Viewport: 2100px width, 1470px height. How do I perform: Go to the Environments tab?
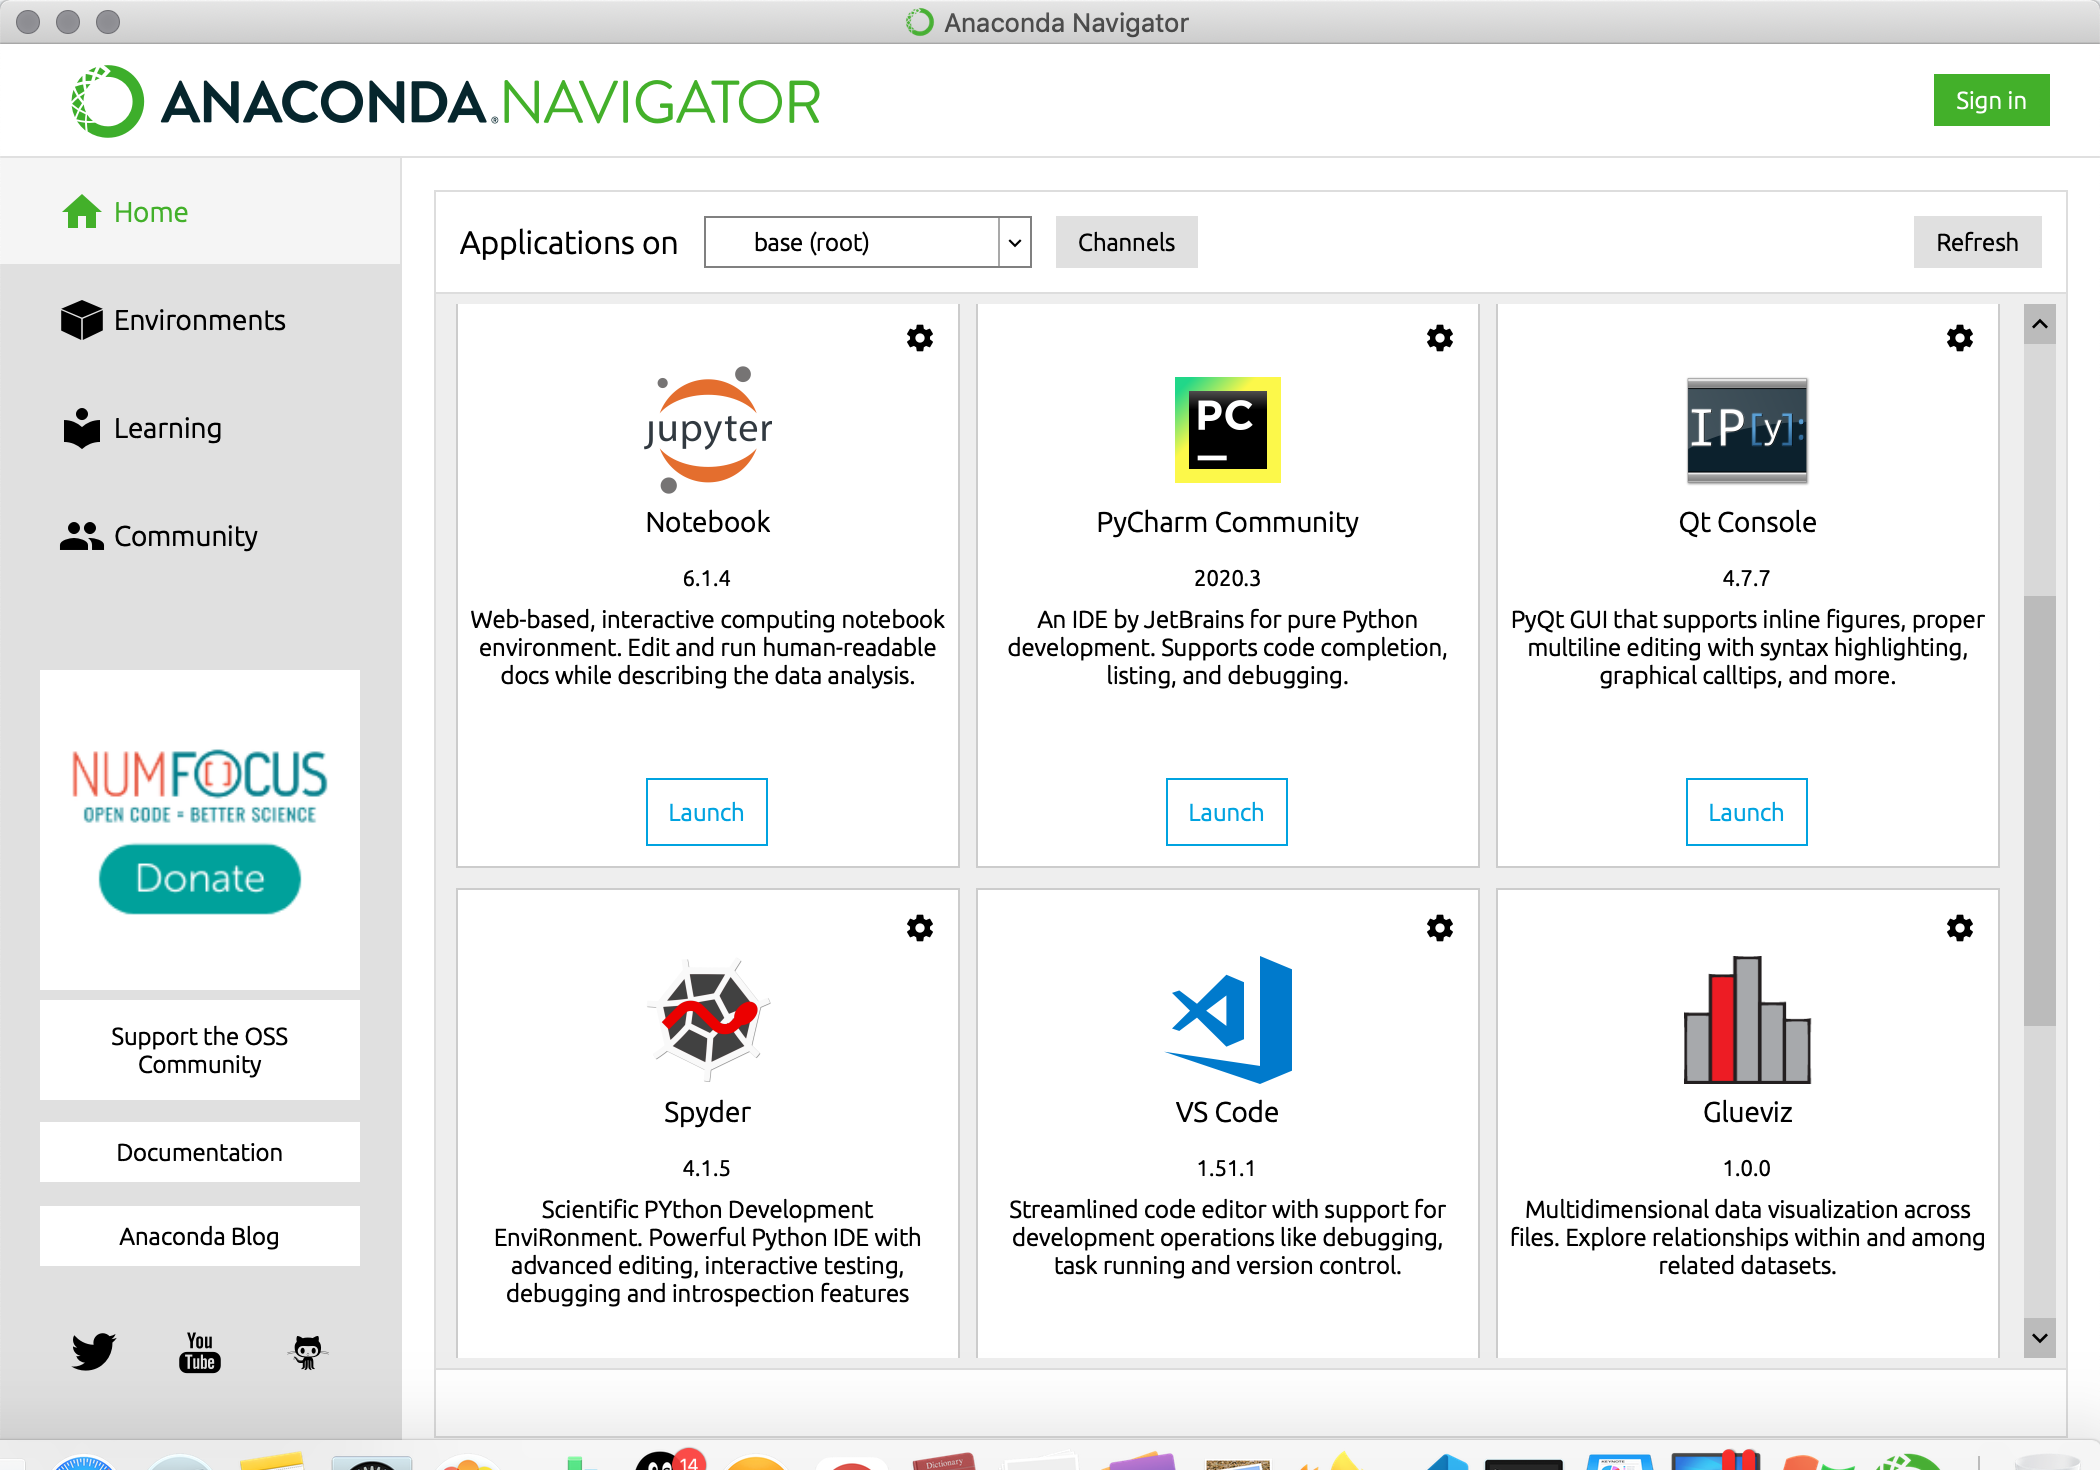click(x=199, y=320)
